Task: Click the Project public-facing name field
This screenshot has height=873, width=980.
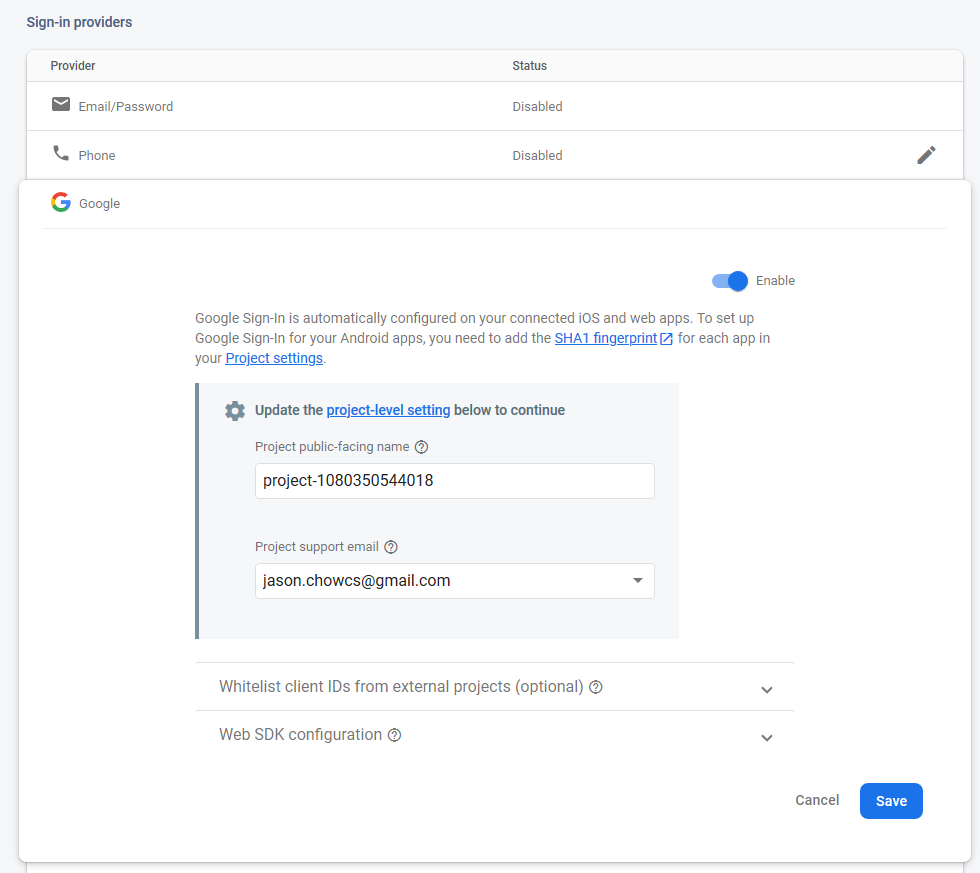Action: [x=454, y=481]
